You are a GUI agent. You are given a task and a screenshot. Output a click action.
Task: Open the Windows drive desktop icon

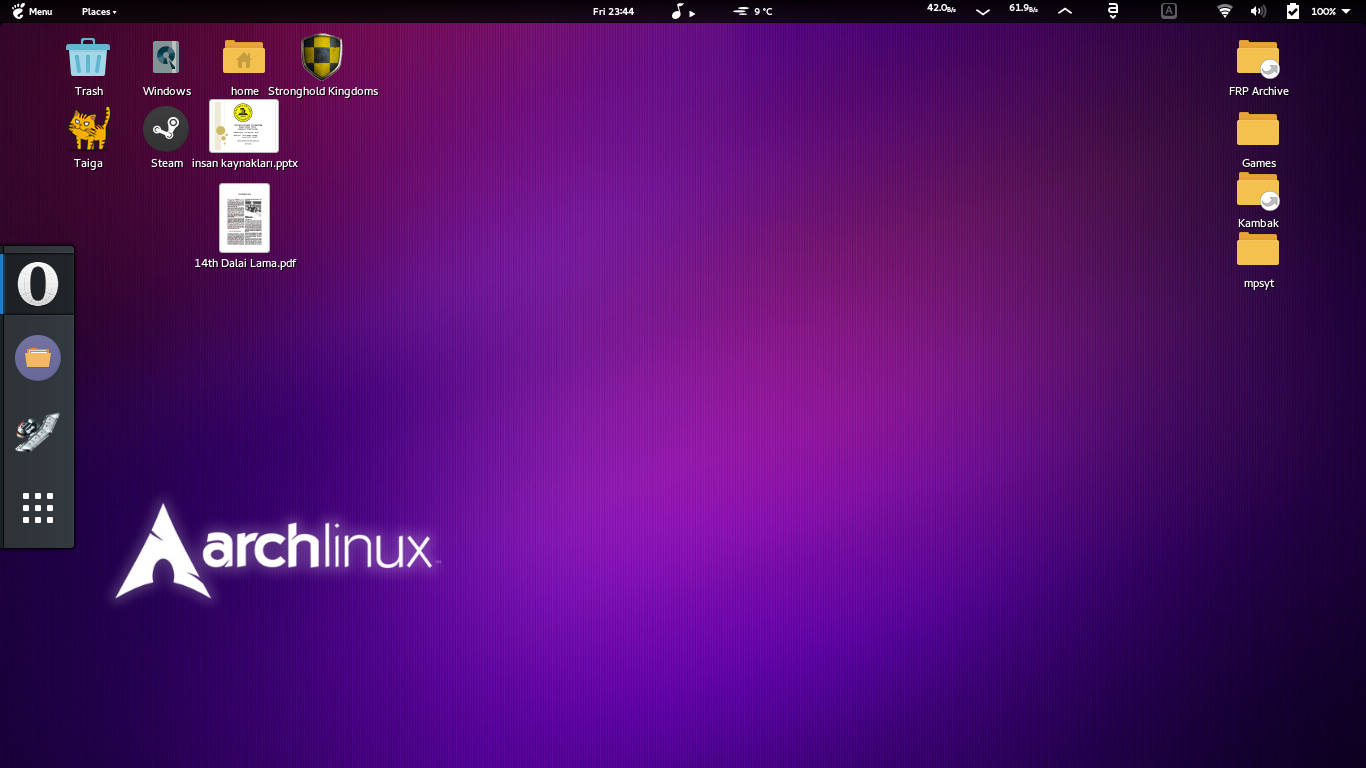(x=166, y=57)
